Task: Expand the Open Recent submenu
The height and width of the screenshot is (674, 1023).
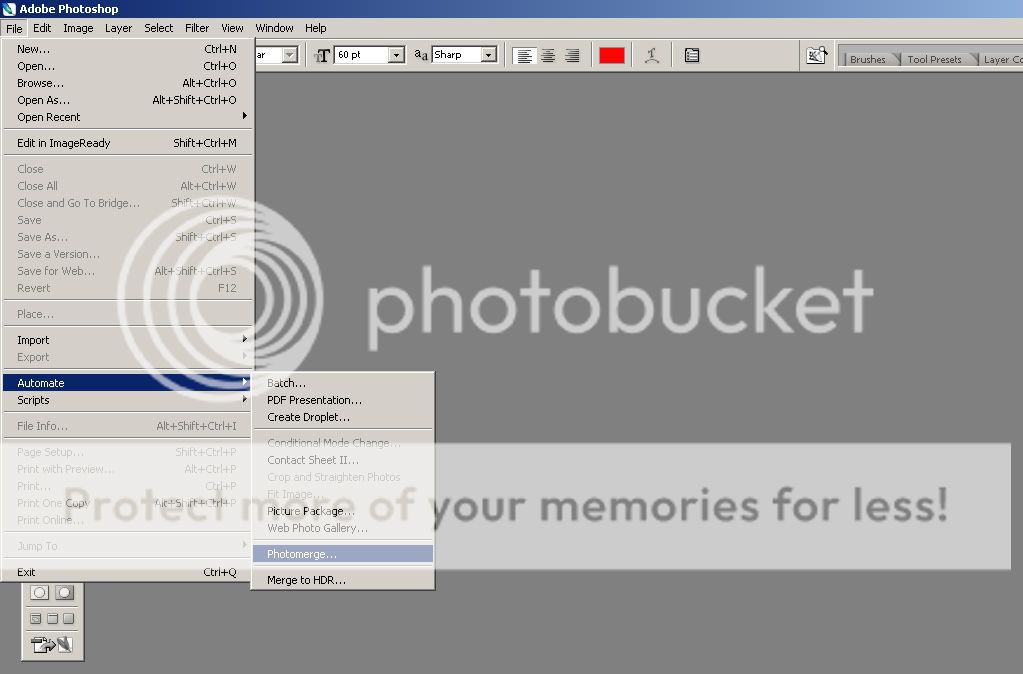Action: [x=129, y=117]
